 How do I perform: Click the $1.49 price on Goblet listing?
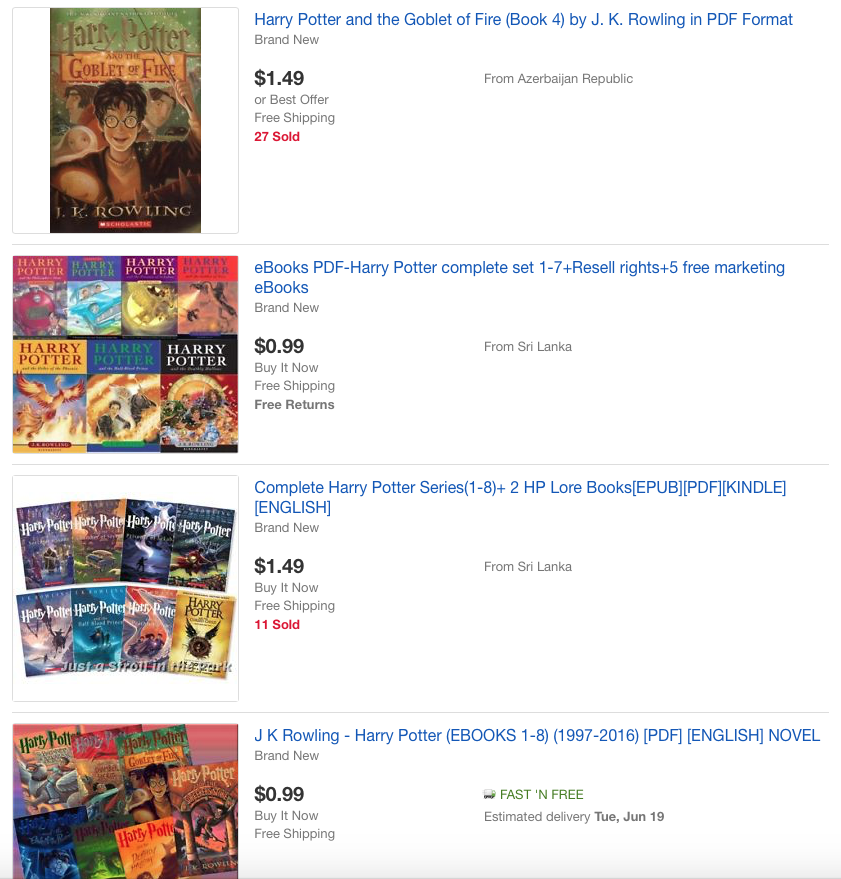279,78
